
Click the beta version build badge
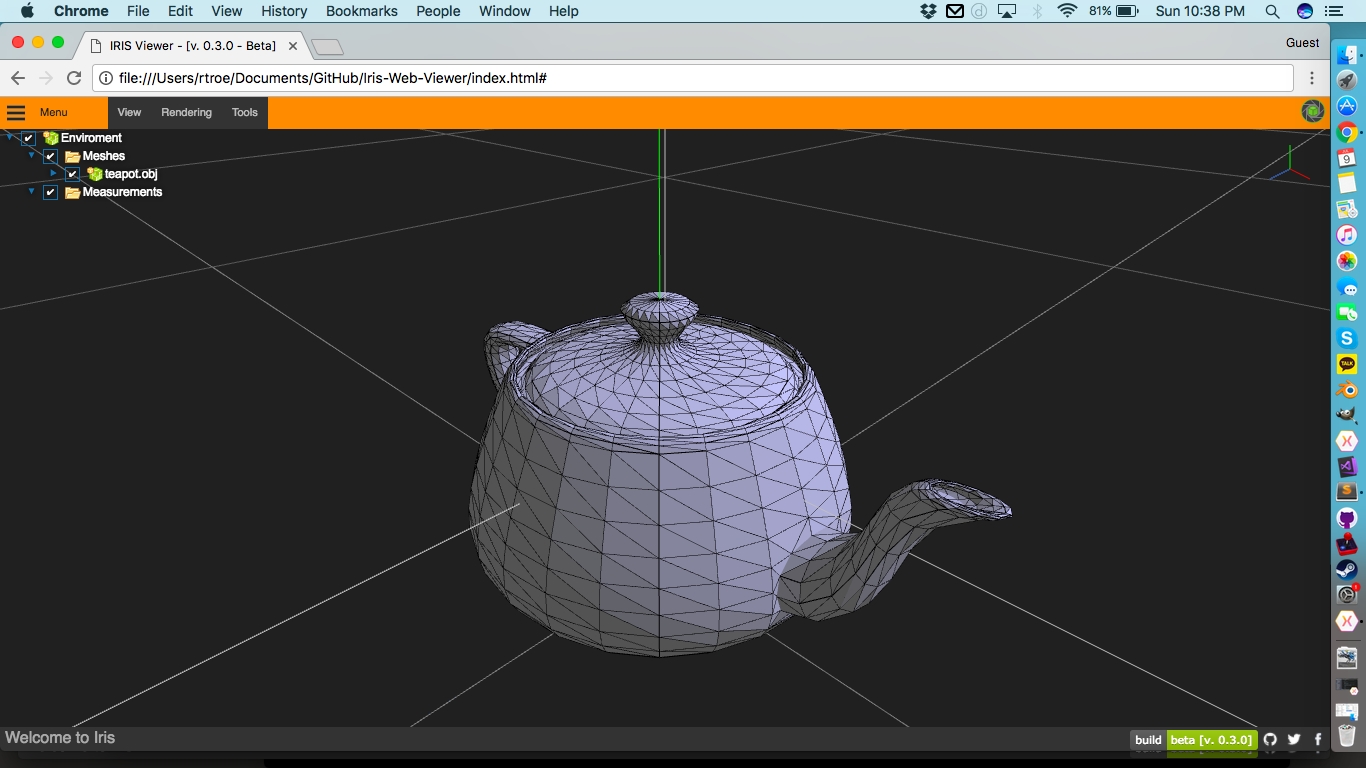click(1210, 740)
